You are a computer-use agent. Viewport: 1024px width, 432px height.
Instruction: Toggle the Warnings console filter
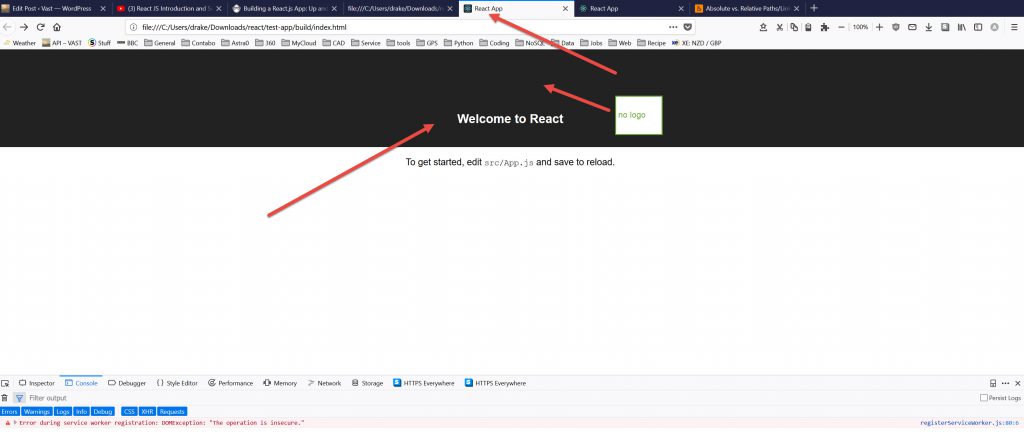coord(37,411)
